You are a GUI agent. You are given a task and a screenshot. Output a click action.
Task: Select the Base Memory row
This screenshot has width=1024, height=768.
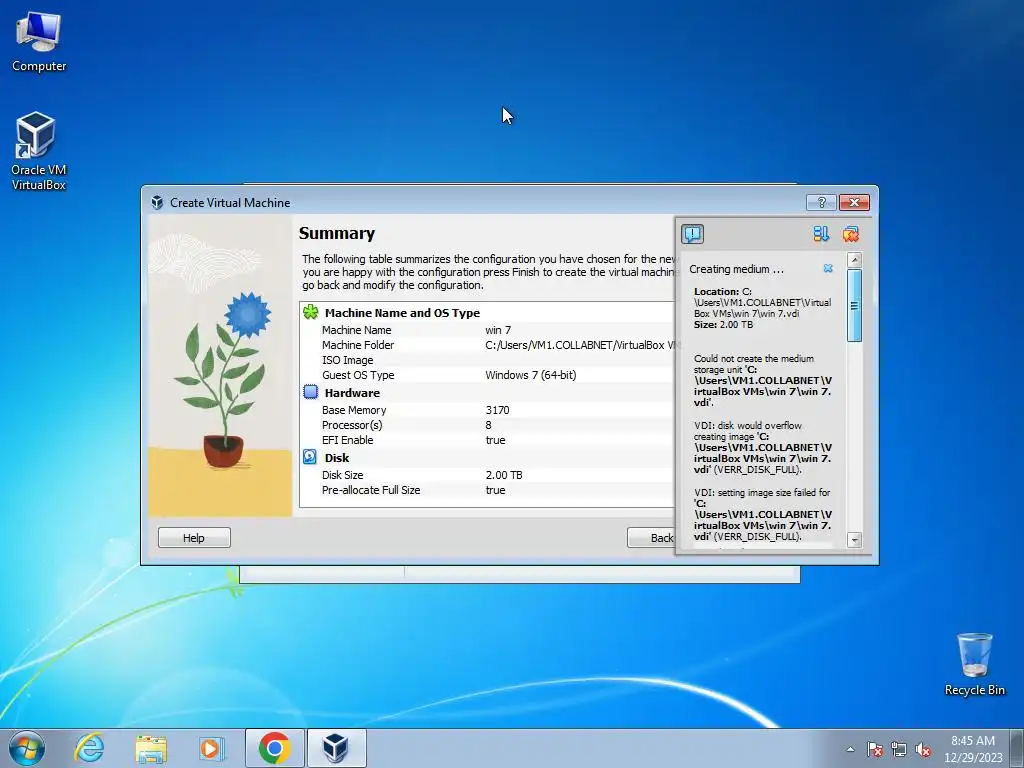coord(487,410)
